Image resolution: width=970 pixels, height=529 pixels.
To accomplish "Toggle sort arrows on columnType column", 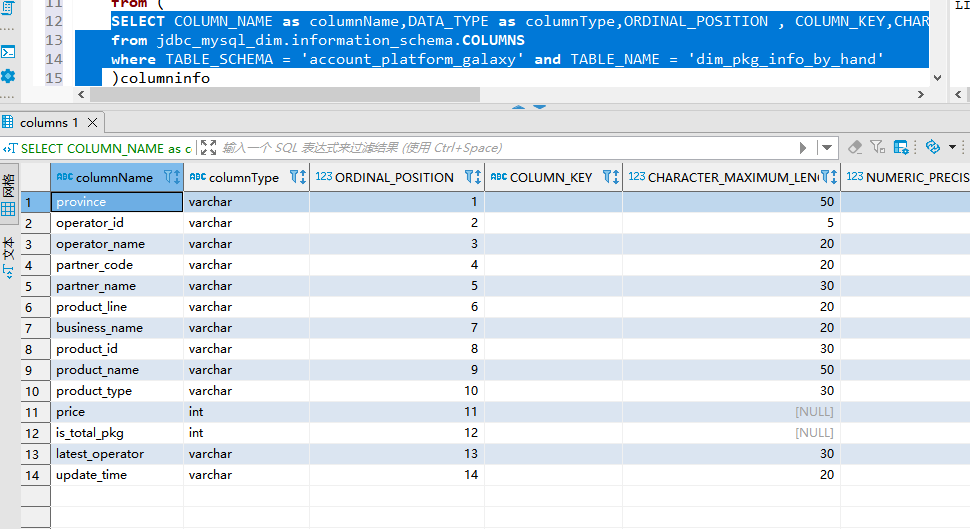I will [x=303, y=177].
